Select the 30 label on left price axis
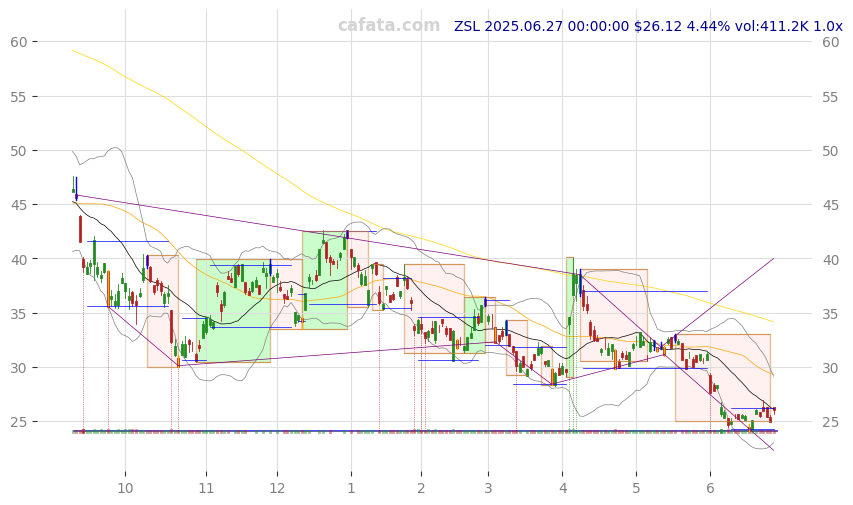Image resolution: width=853 pixels, height=505 pixels. click(x=18, y=368)
